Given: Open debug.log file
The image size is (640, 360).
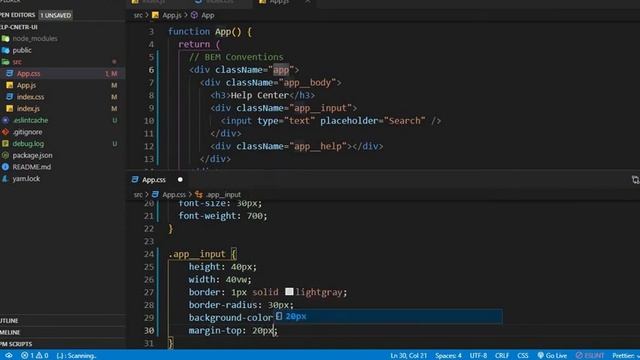Looking at the screenshot, I should click(28, 144).
